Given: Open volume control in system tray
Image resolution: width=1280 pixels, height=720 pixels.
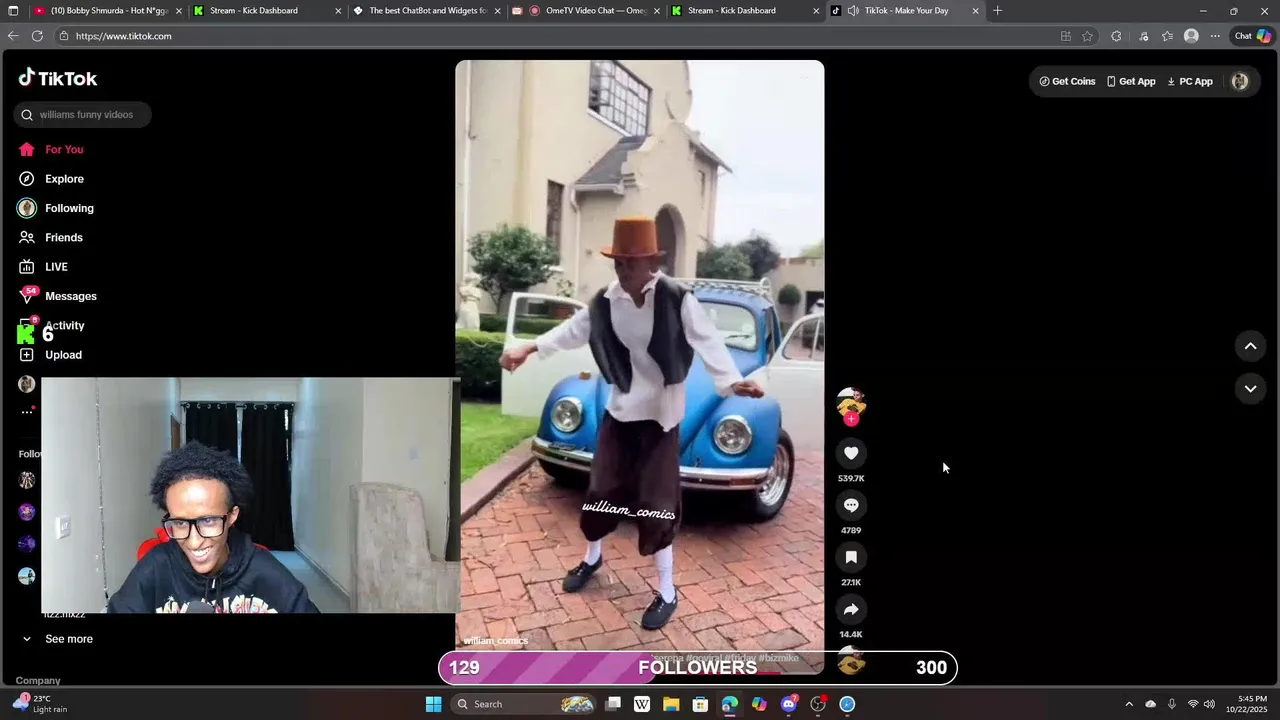Looking at the screenshot, I should click(x=1210, y=704).
